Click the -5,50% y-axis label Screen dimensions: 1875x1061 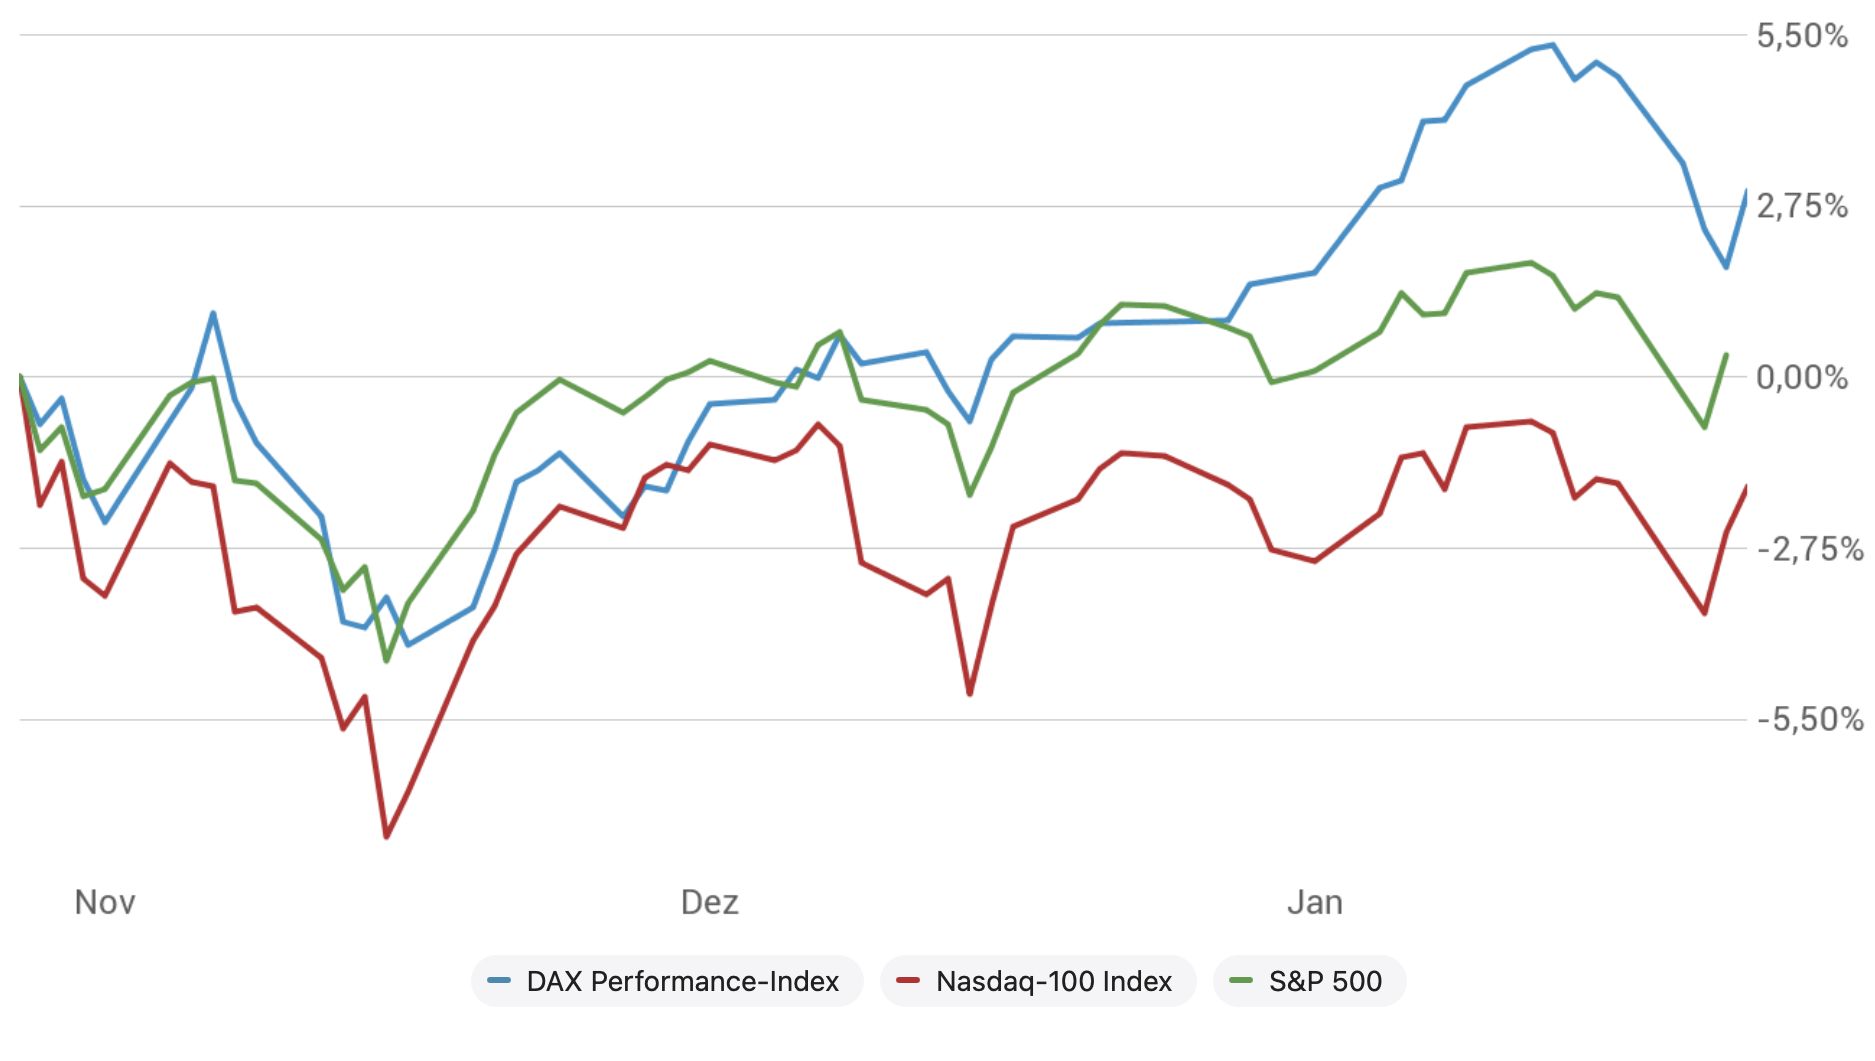tap(1810, 719)
